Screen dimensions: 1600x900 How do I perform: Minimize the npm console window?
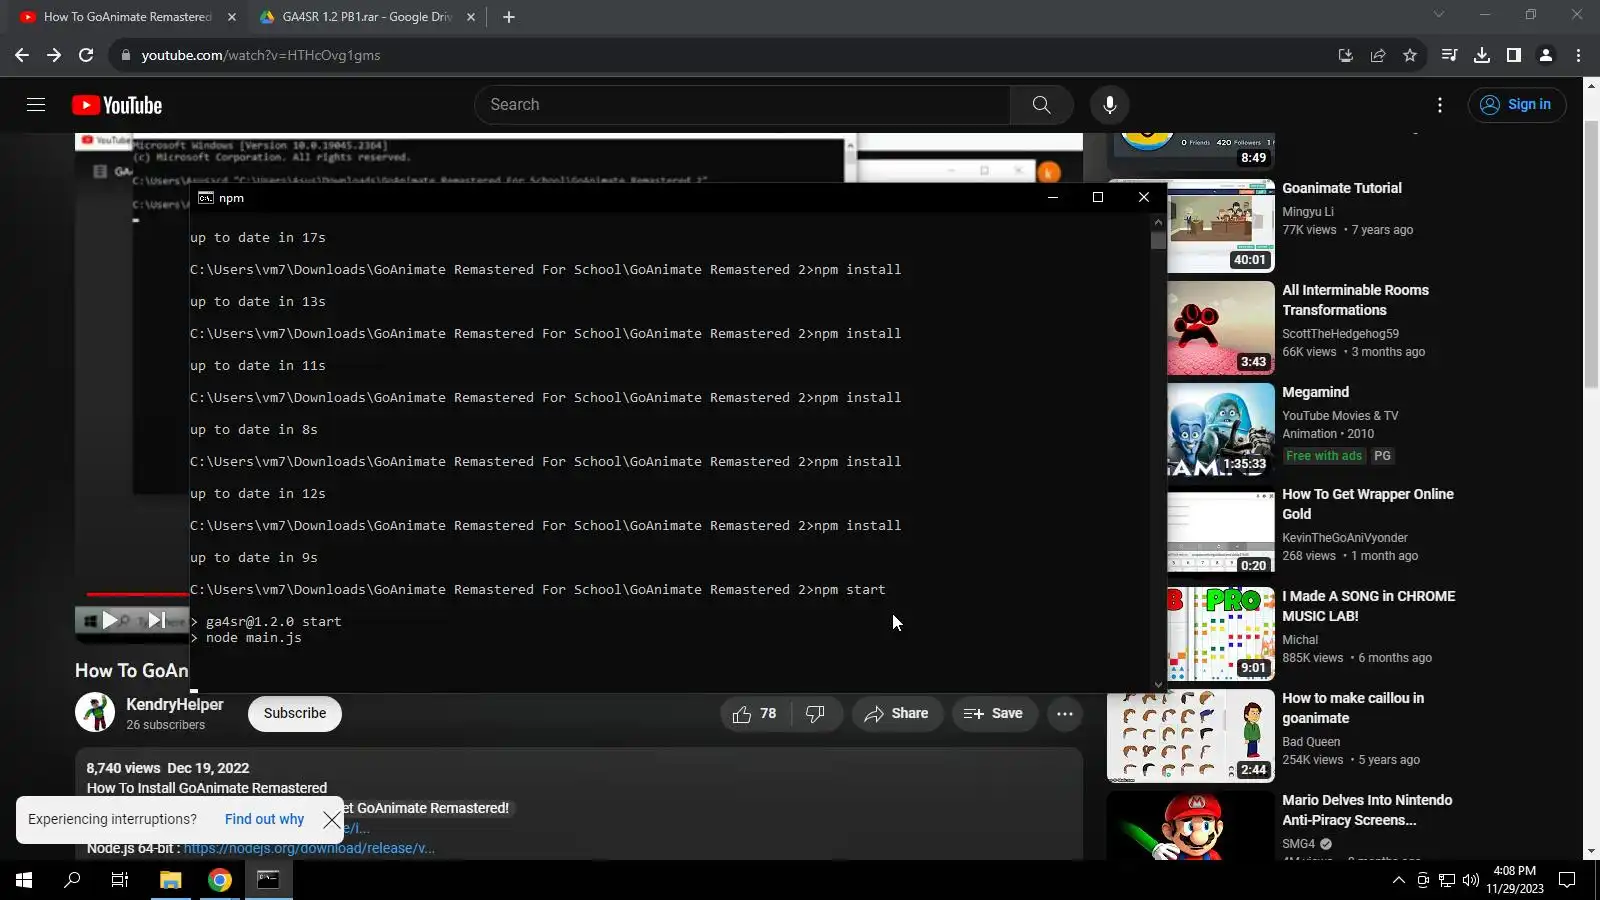coord(1053,198)
